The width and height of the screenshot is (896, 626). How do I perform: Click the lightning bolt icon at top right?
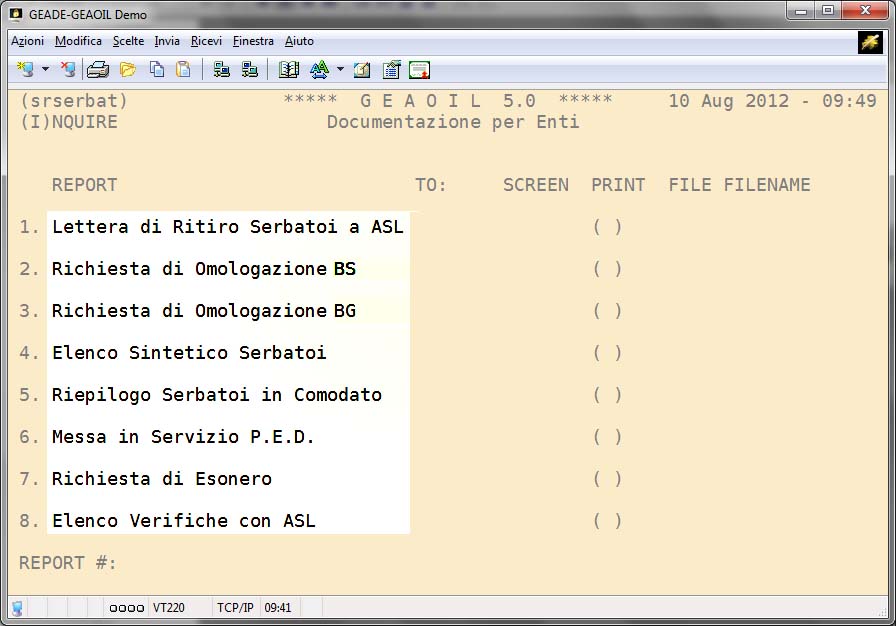tap(869, 42)
